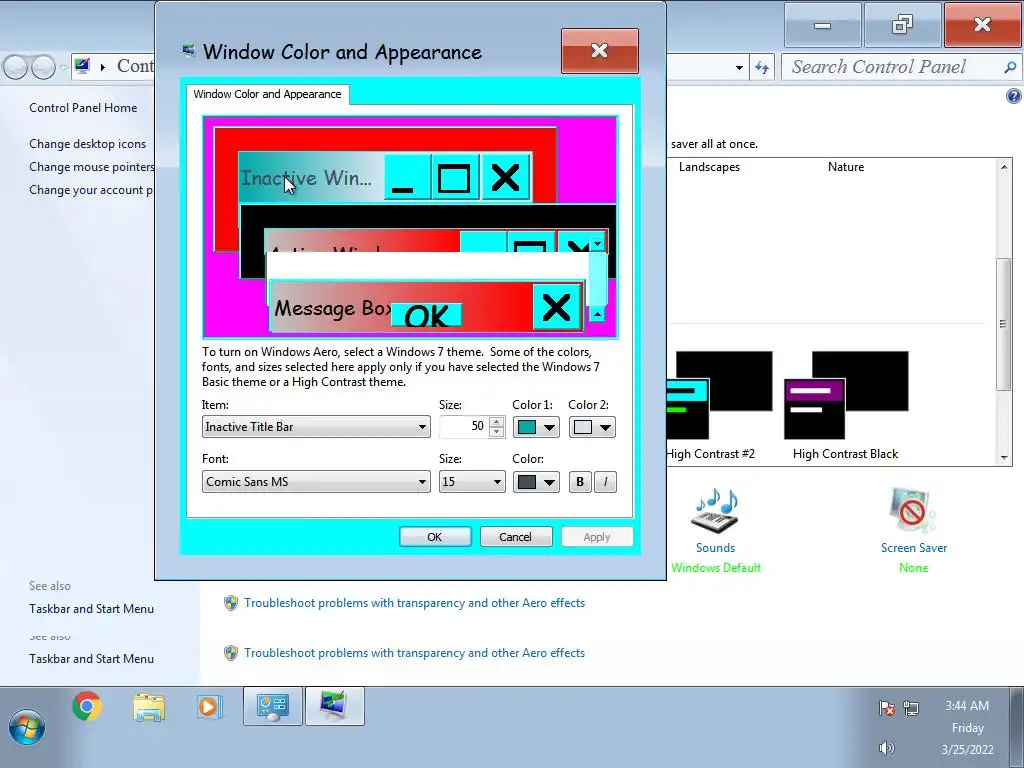The height and width of the screenshot is (768, 1024).
Task: Click the volume speaker tray icon
Action: point(886,748)
